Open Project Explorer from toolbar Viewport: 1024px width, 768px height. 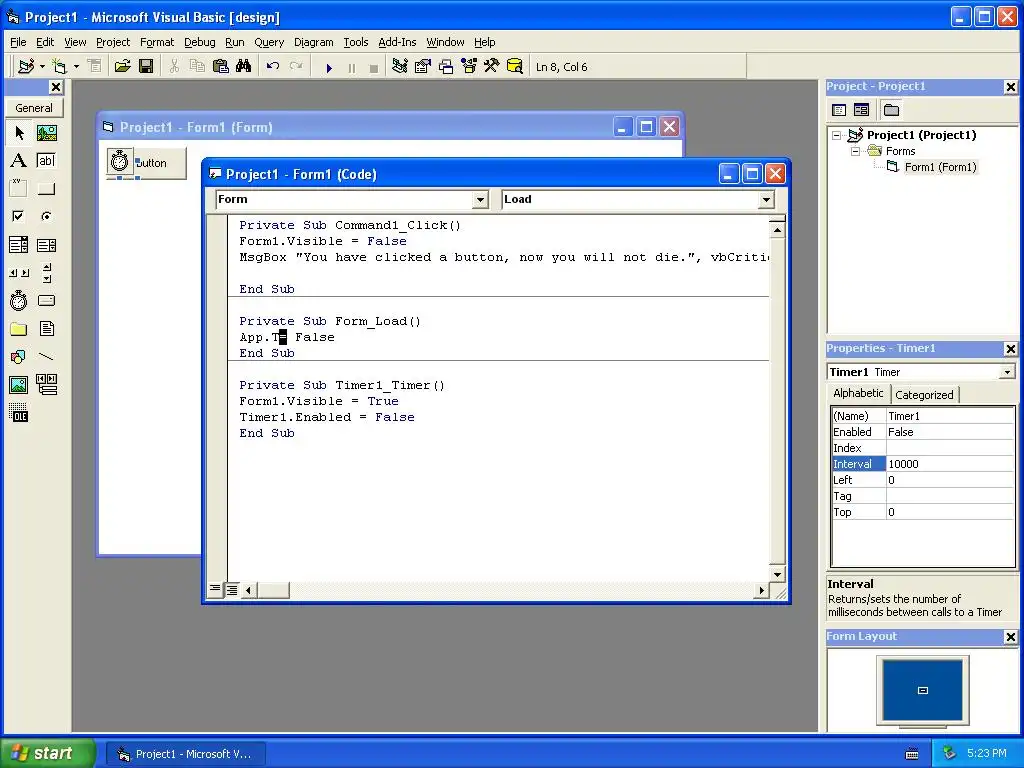(400, 67)
